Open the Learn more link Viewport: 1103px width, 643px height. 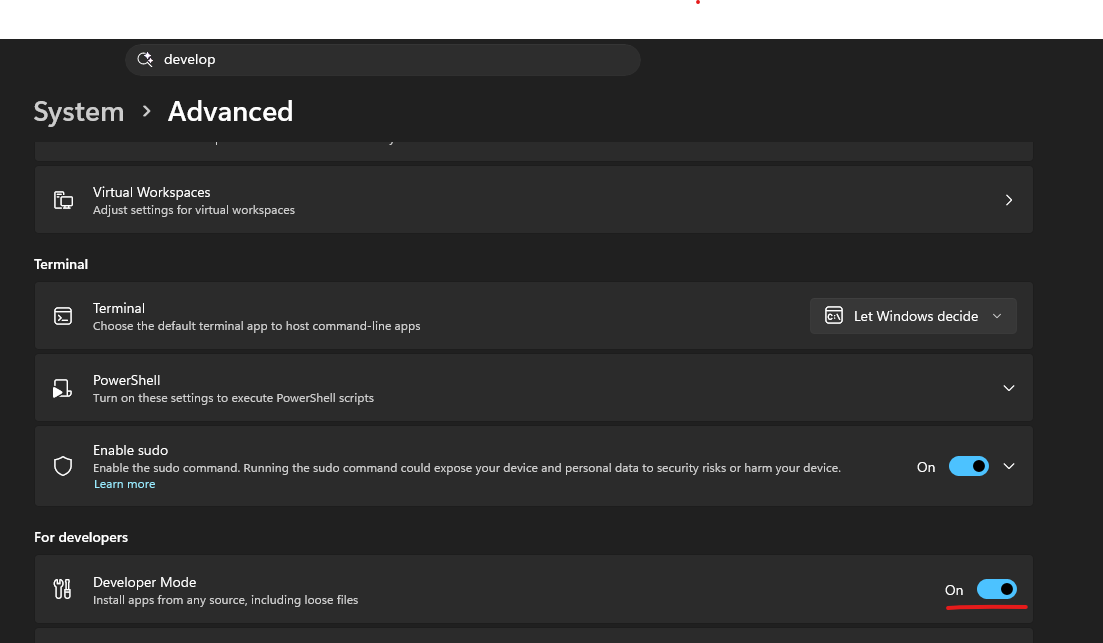(x=125, y=484)
